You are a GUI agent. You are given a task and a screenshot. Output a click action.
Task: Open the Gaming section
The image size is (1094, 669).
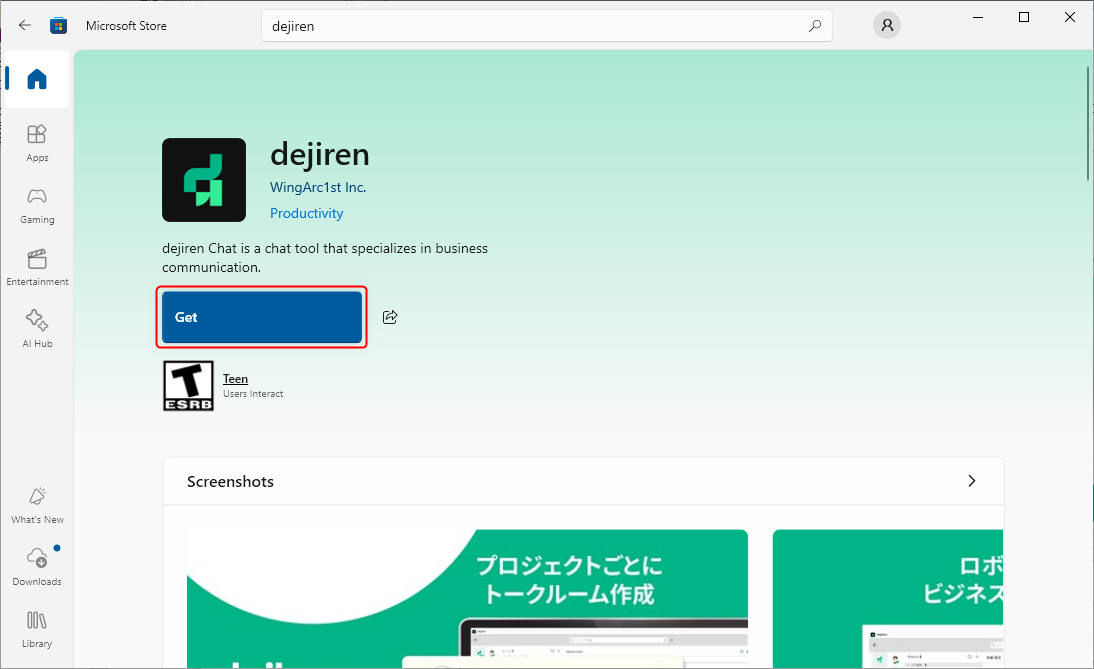tap(37, 205)
